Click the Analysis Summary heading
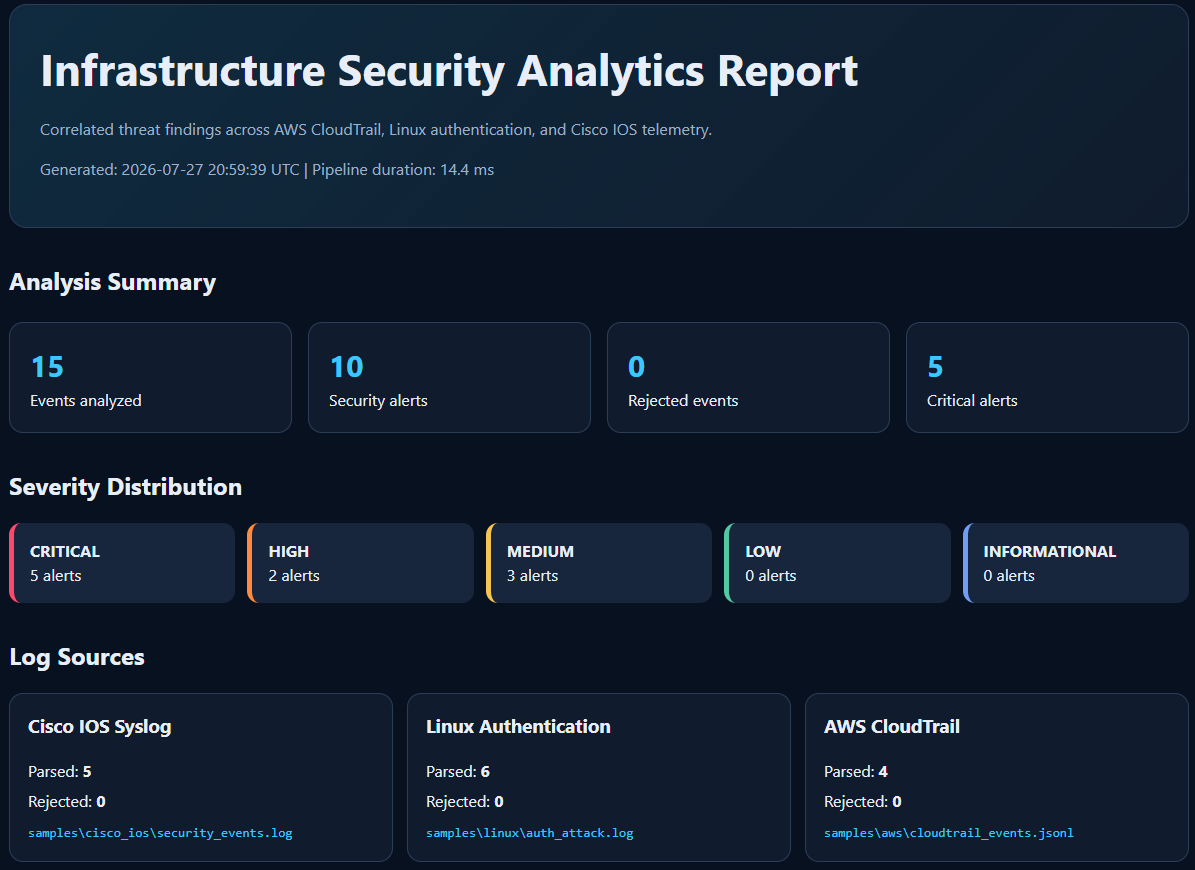This screenshot has height=870, width=1195. coord(113,282)
